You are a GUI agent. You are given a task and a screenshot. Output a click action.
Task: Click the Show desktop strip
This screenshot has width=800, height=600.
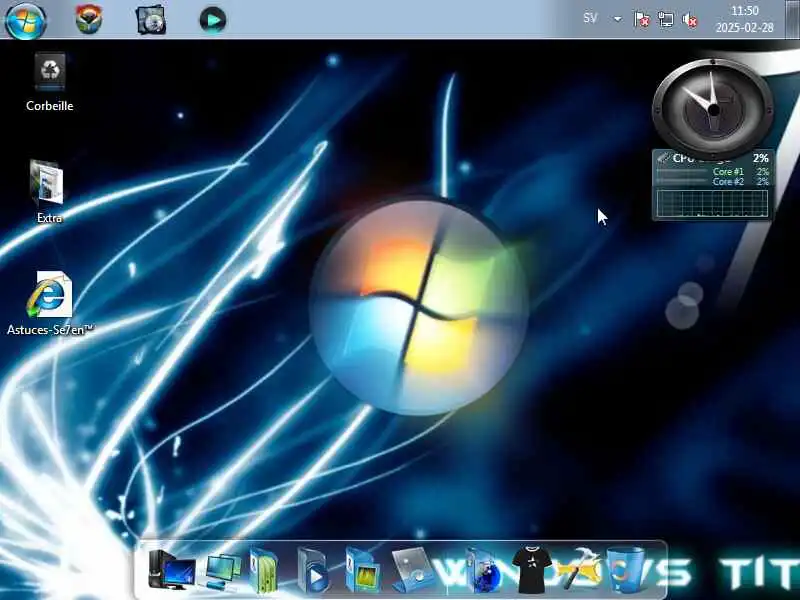pyautogui.click(x=792, y=19)
